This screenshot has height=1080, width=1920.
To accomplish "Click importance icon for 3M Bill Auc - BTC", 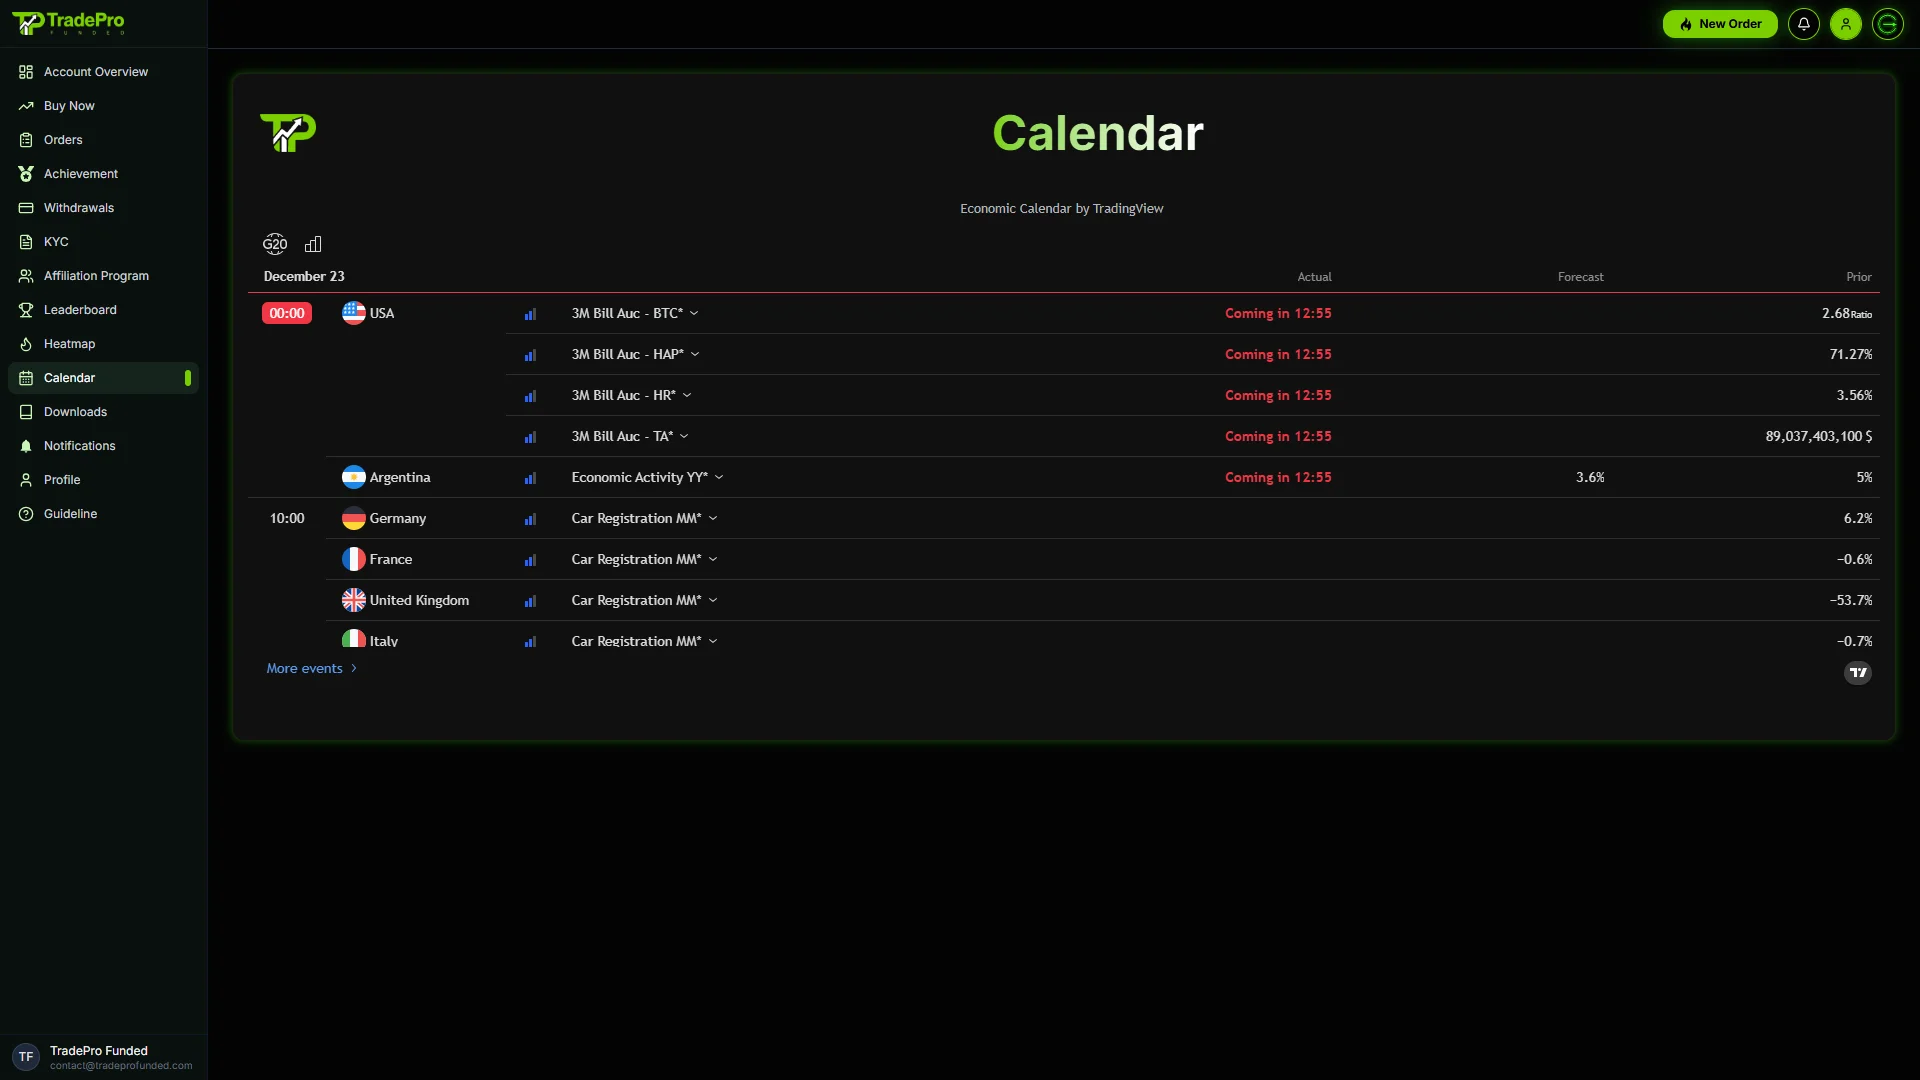I will [x=530, y=314].
